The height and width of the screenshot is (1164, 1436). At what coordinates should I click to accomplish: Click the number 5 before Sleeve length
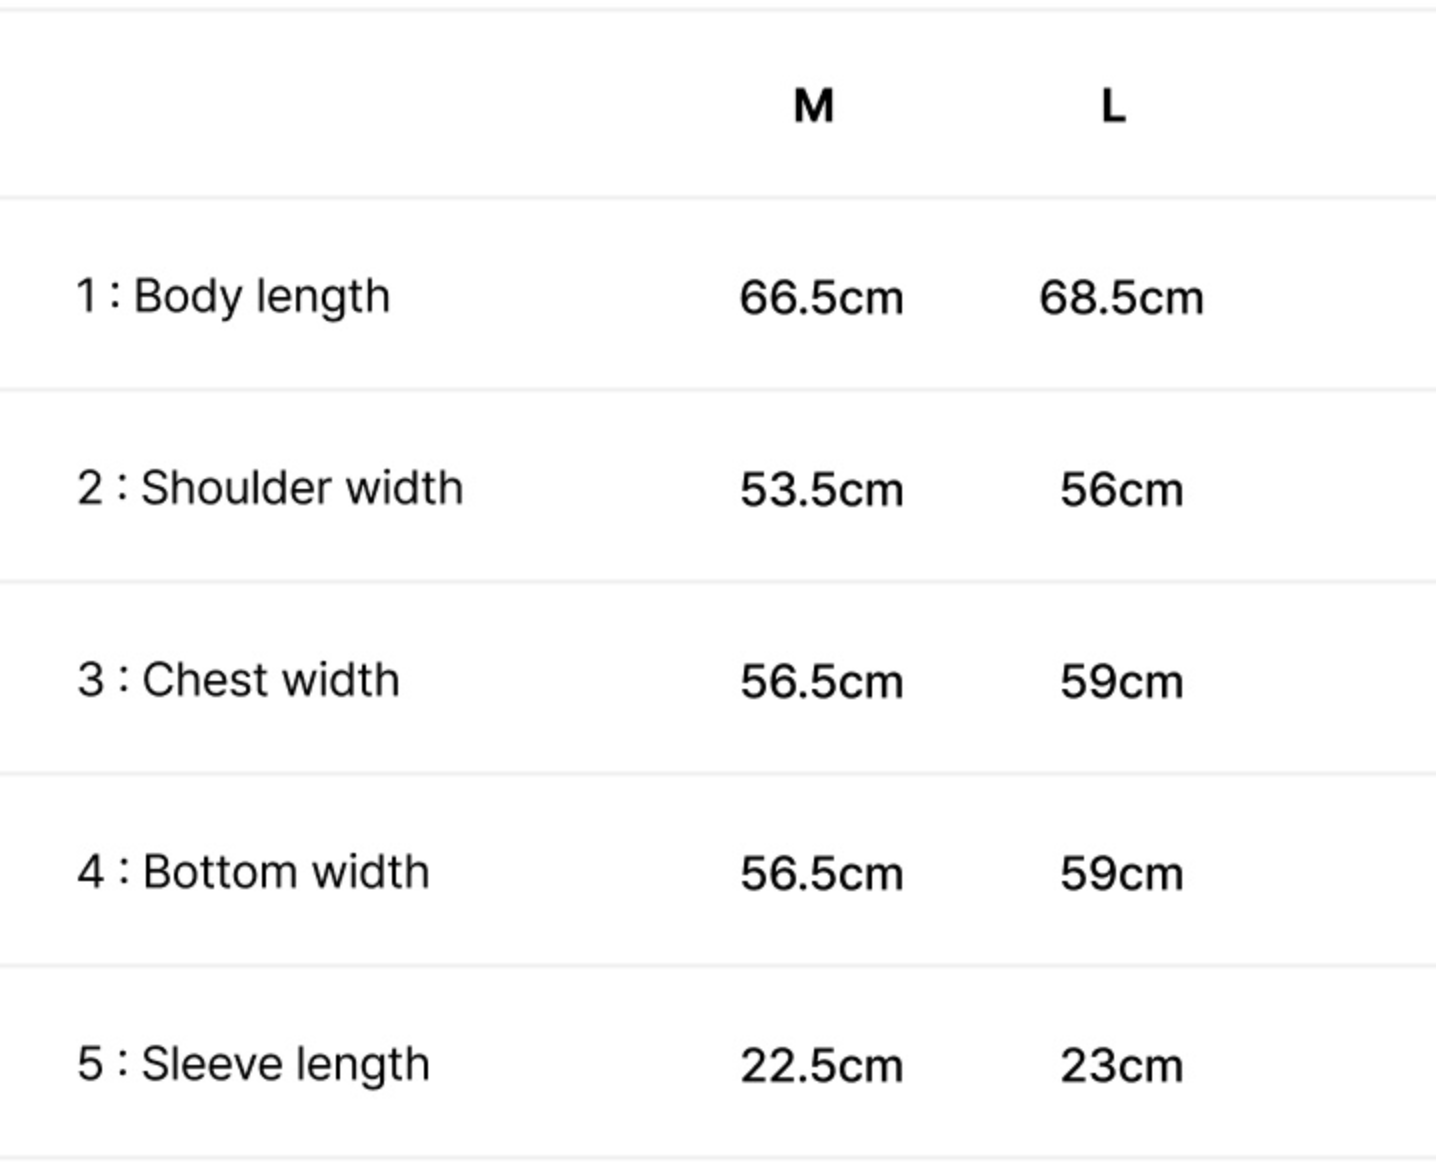90,1064
